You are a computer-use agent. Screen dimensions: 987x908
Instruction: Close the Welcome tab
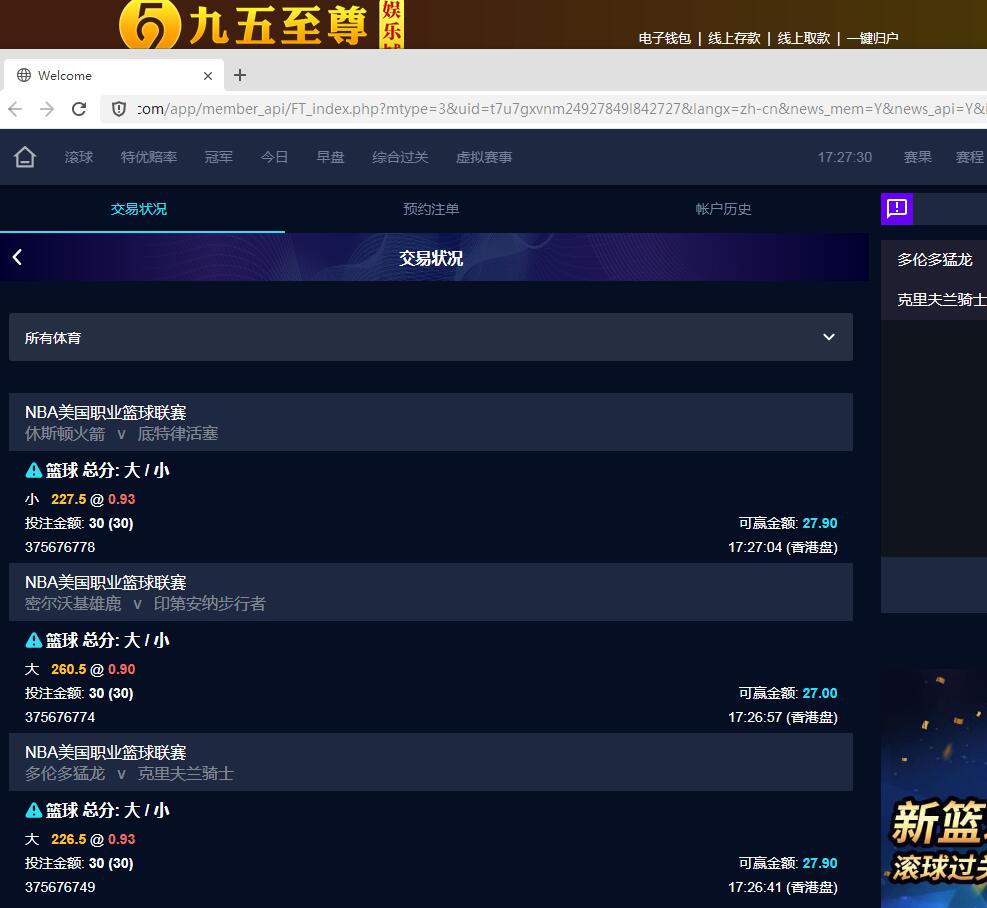[208, 76]
